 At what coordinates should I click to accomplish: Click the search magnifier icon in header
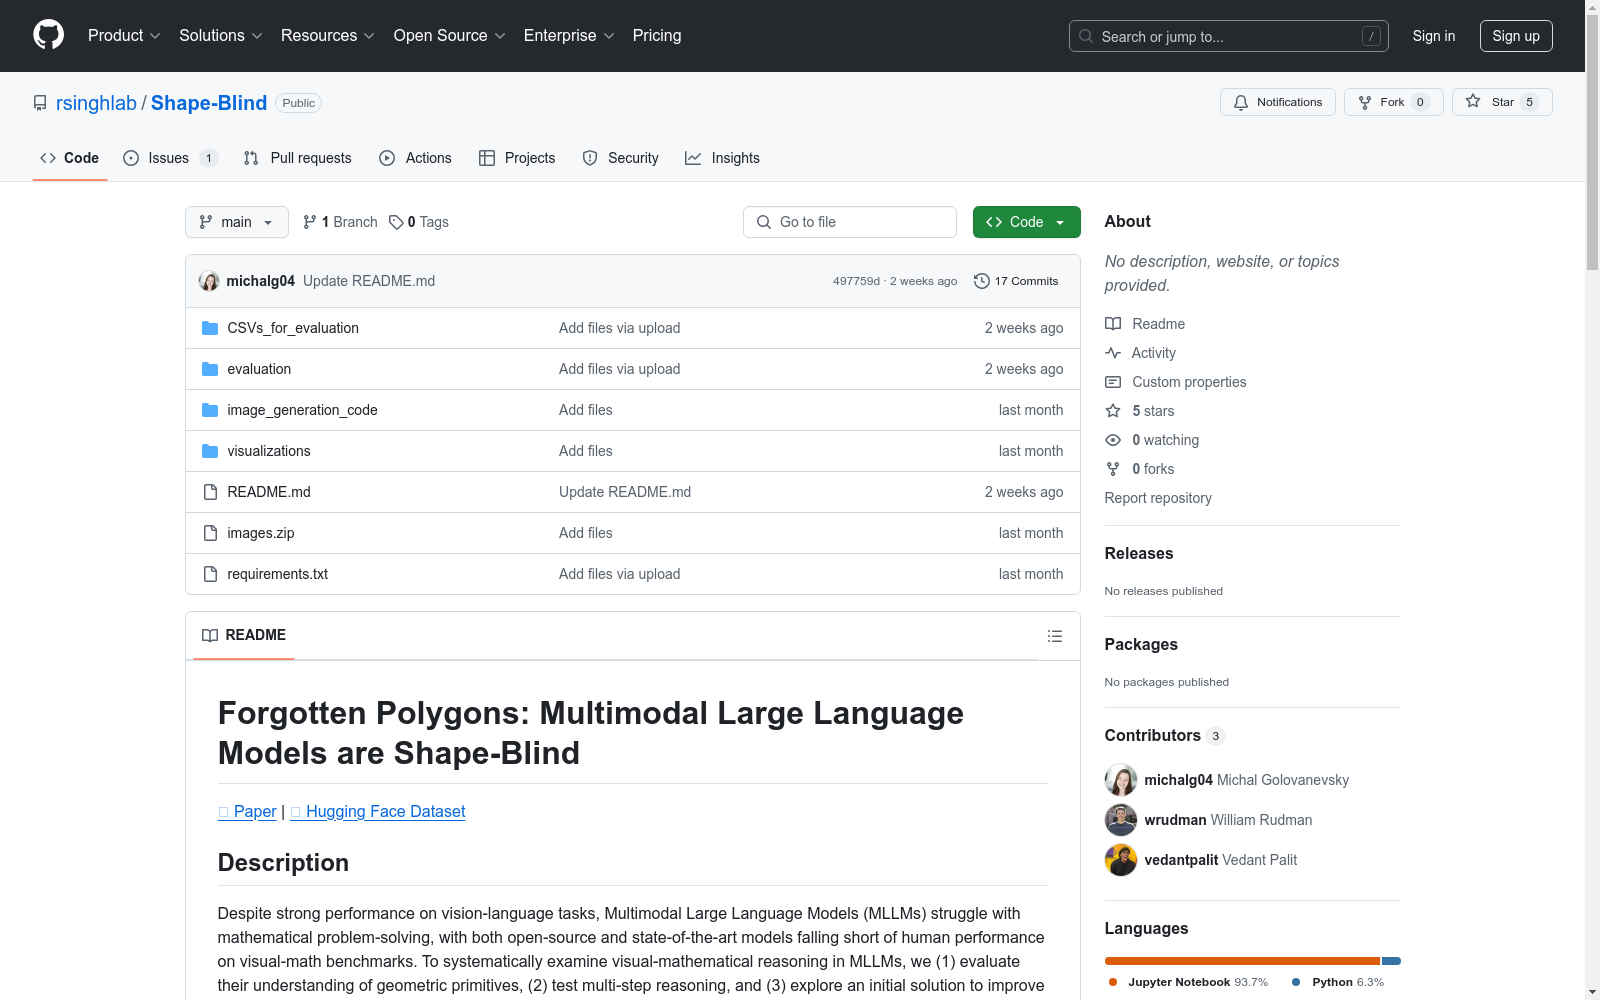(x=1086, y=36)
